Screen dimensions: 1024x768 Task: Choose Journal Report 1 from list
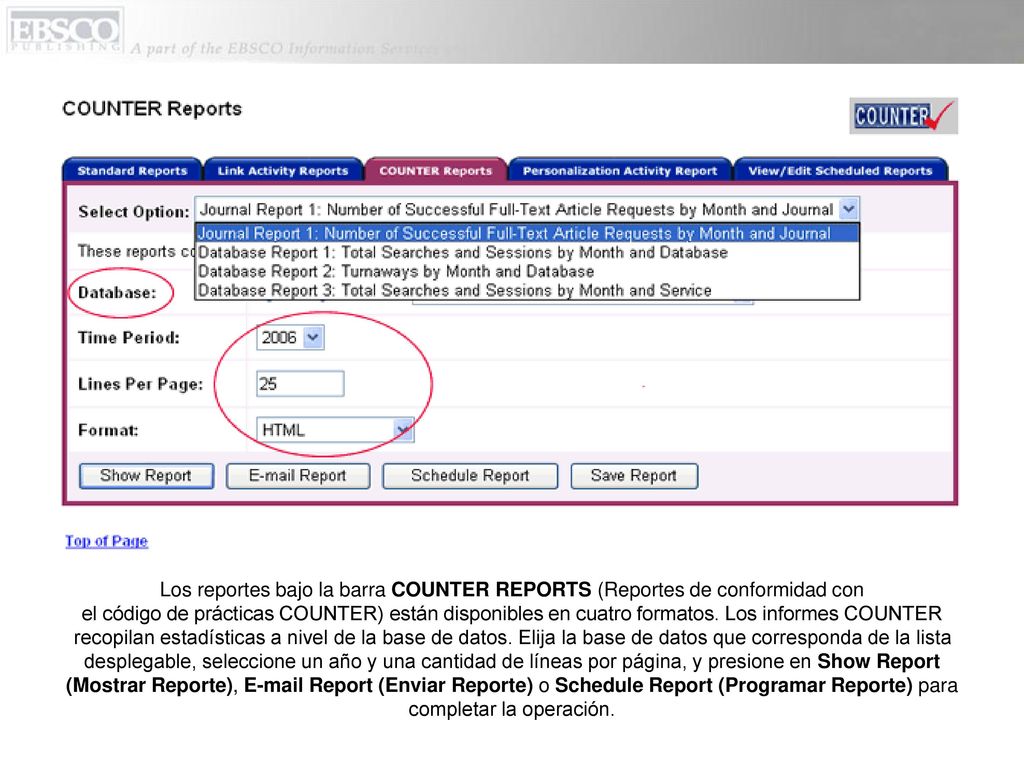point(527,233)
